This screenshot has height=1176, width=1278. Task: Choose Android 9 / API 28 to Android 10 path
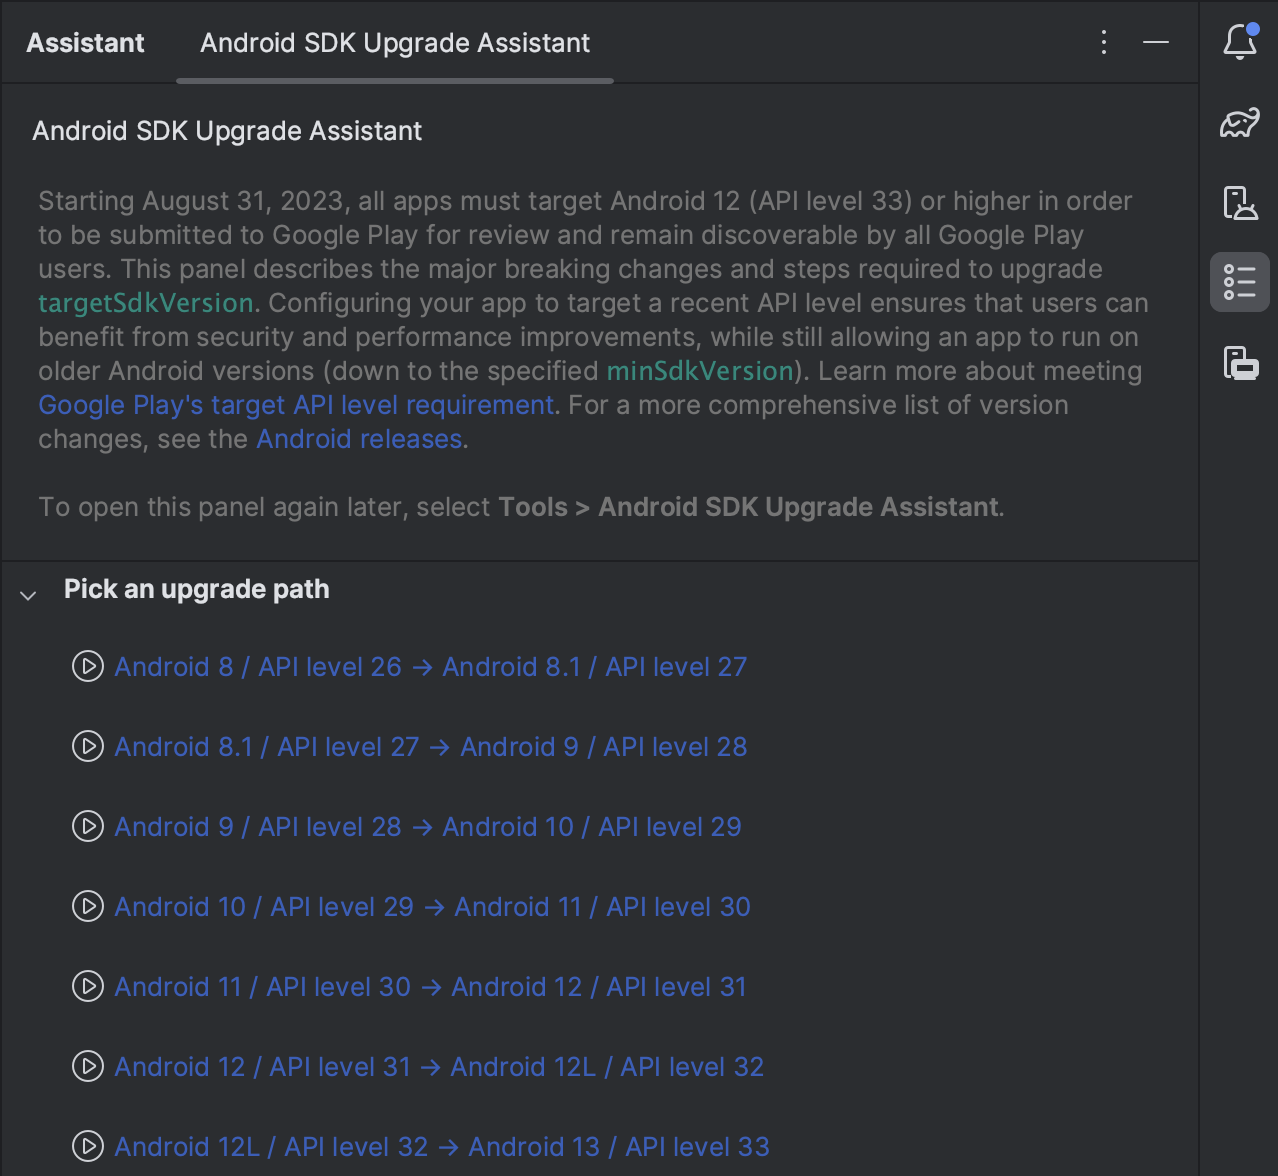428,827
